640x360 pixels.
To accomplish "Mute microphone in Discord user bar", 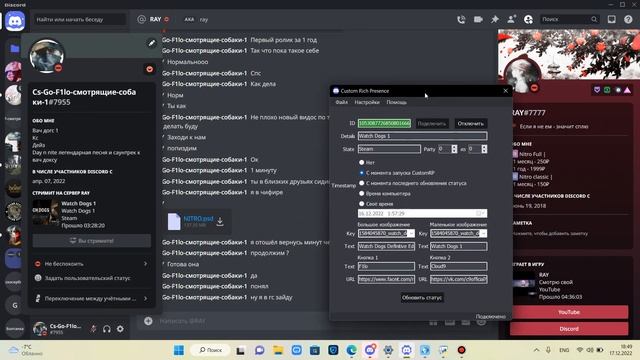I will (93, 329).
